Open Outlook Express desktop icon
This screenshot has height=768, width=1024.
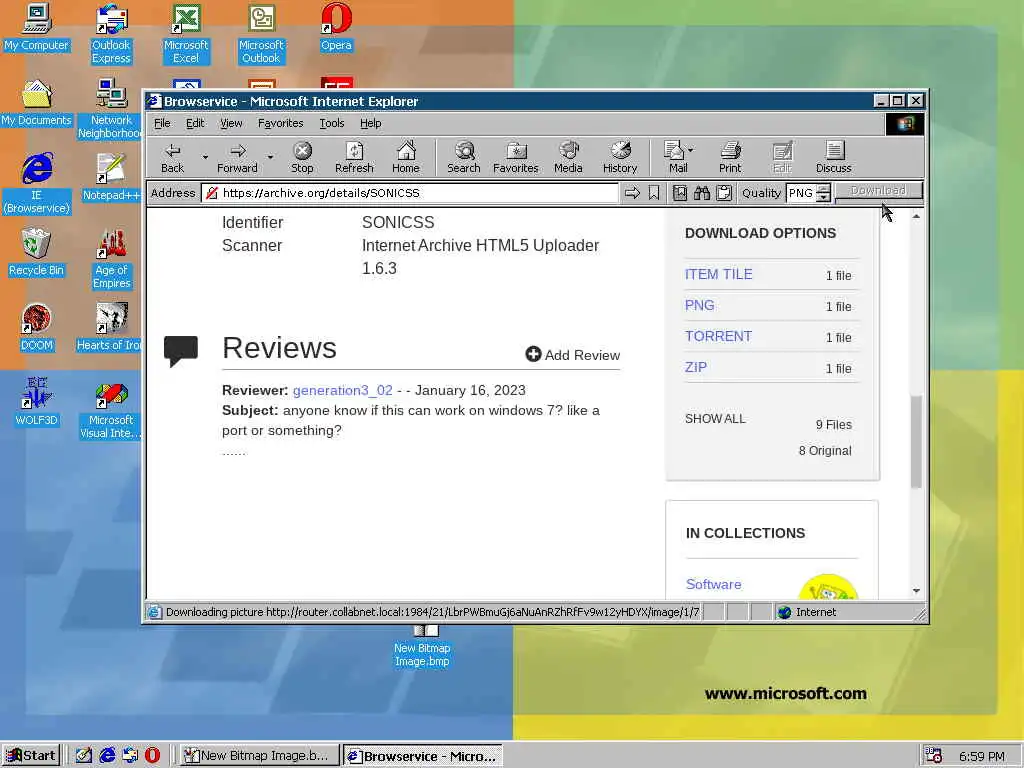[111, 33]
